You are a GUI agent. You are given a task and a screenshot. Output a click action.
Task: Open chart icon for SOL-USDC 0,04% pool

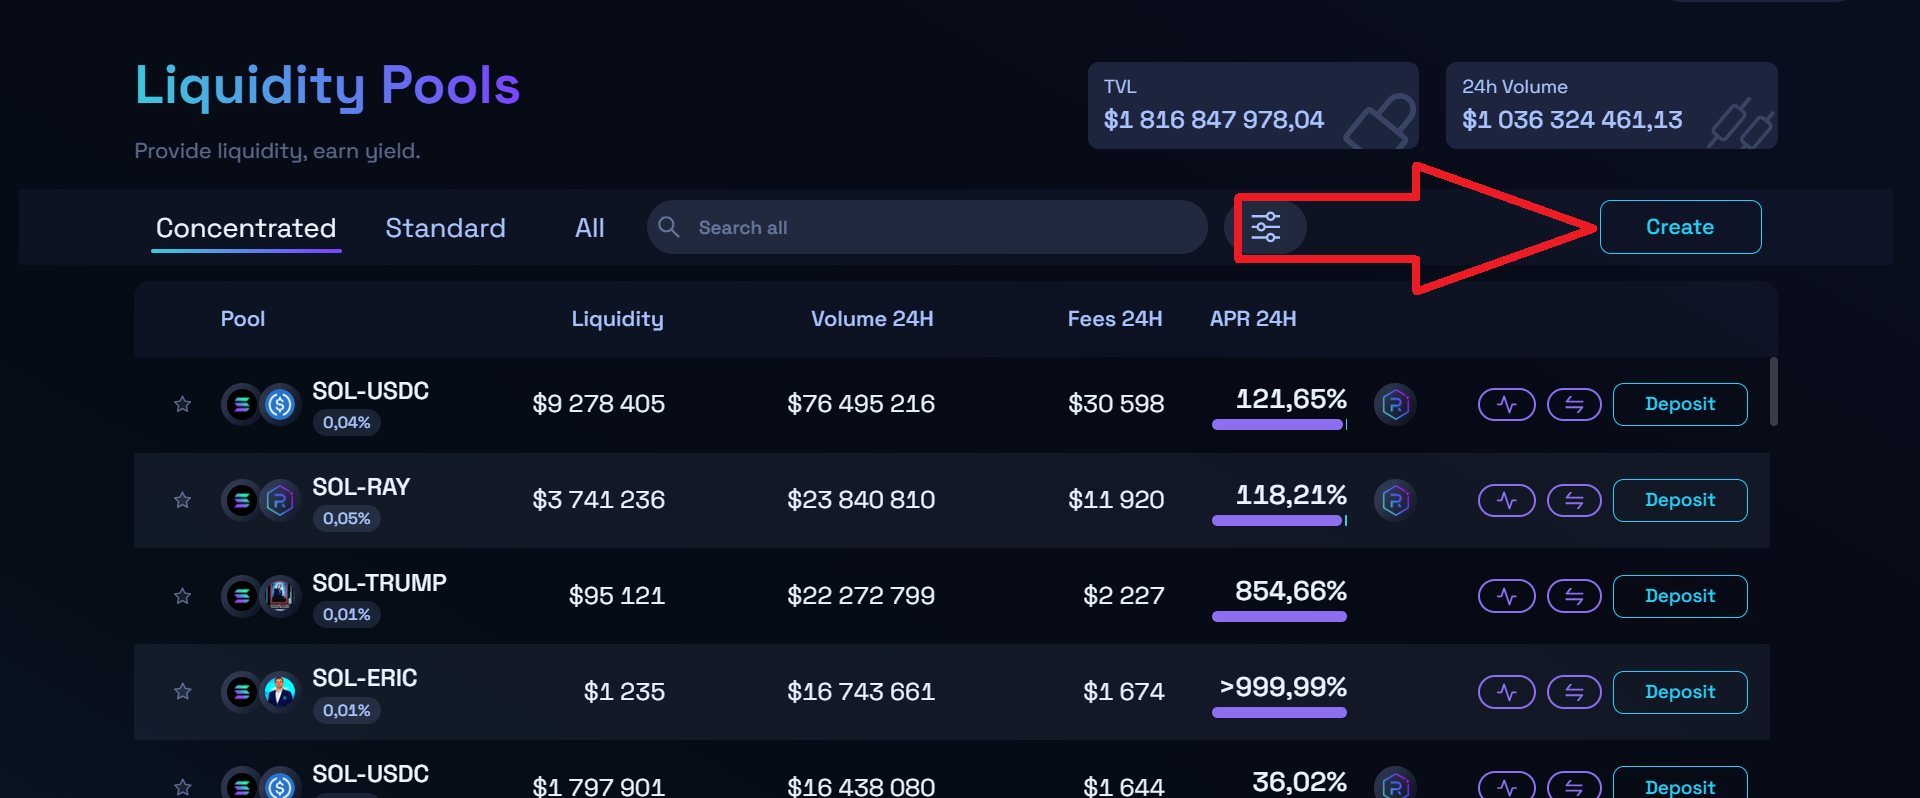coord(1507,404)
